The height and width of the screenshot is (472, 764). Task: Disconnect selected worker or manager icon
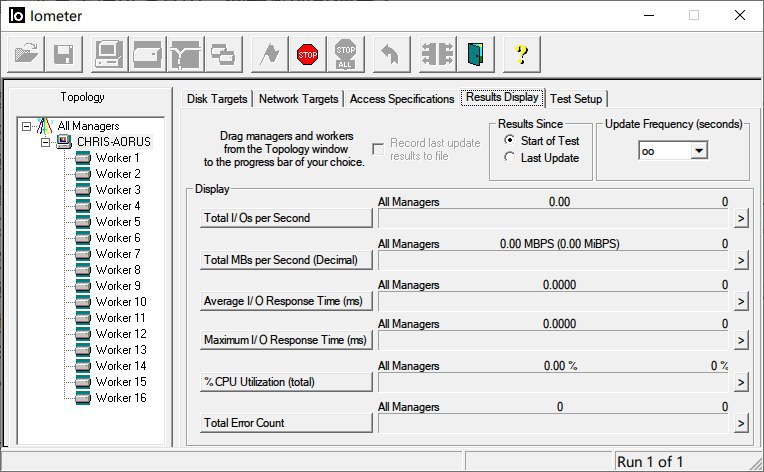click(437, 54)
